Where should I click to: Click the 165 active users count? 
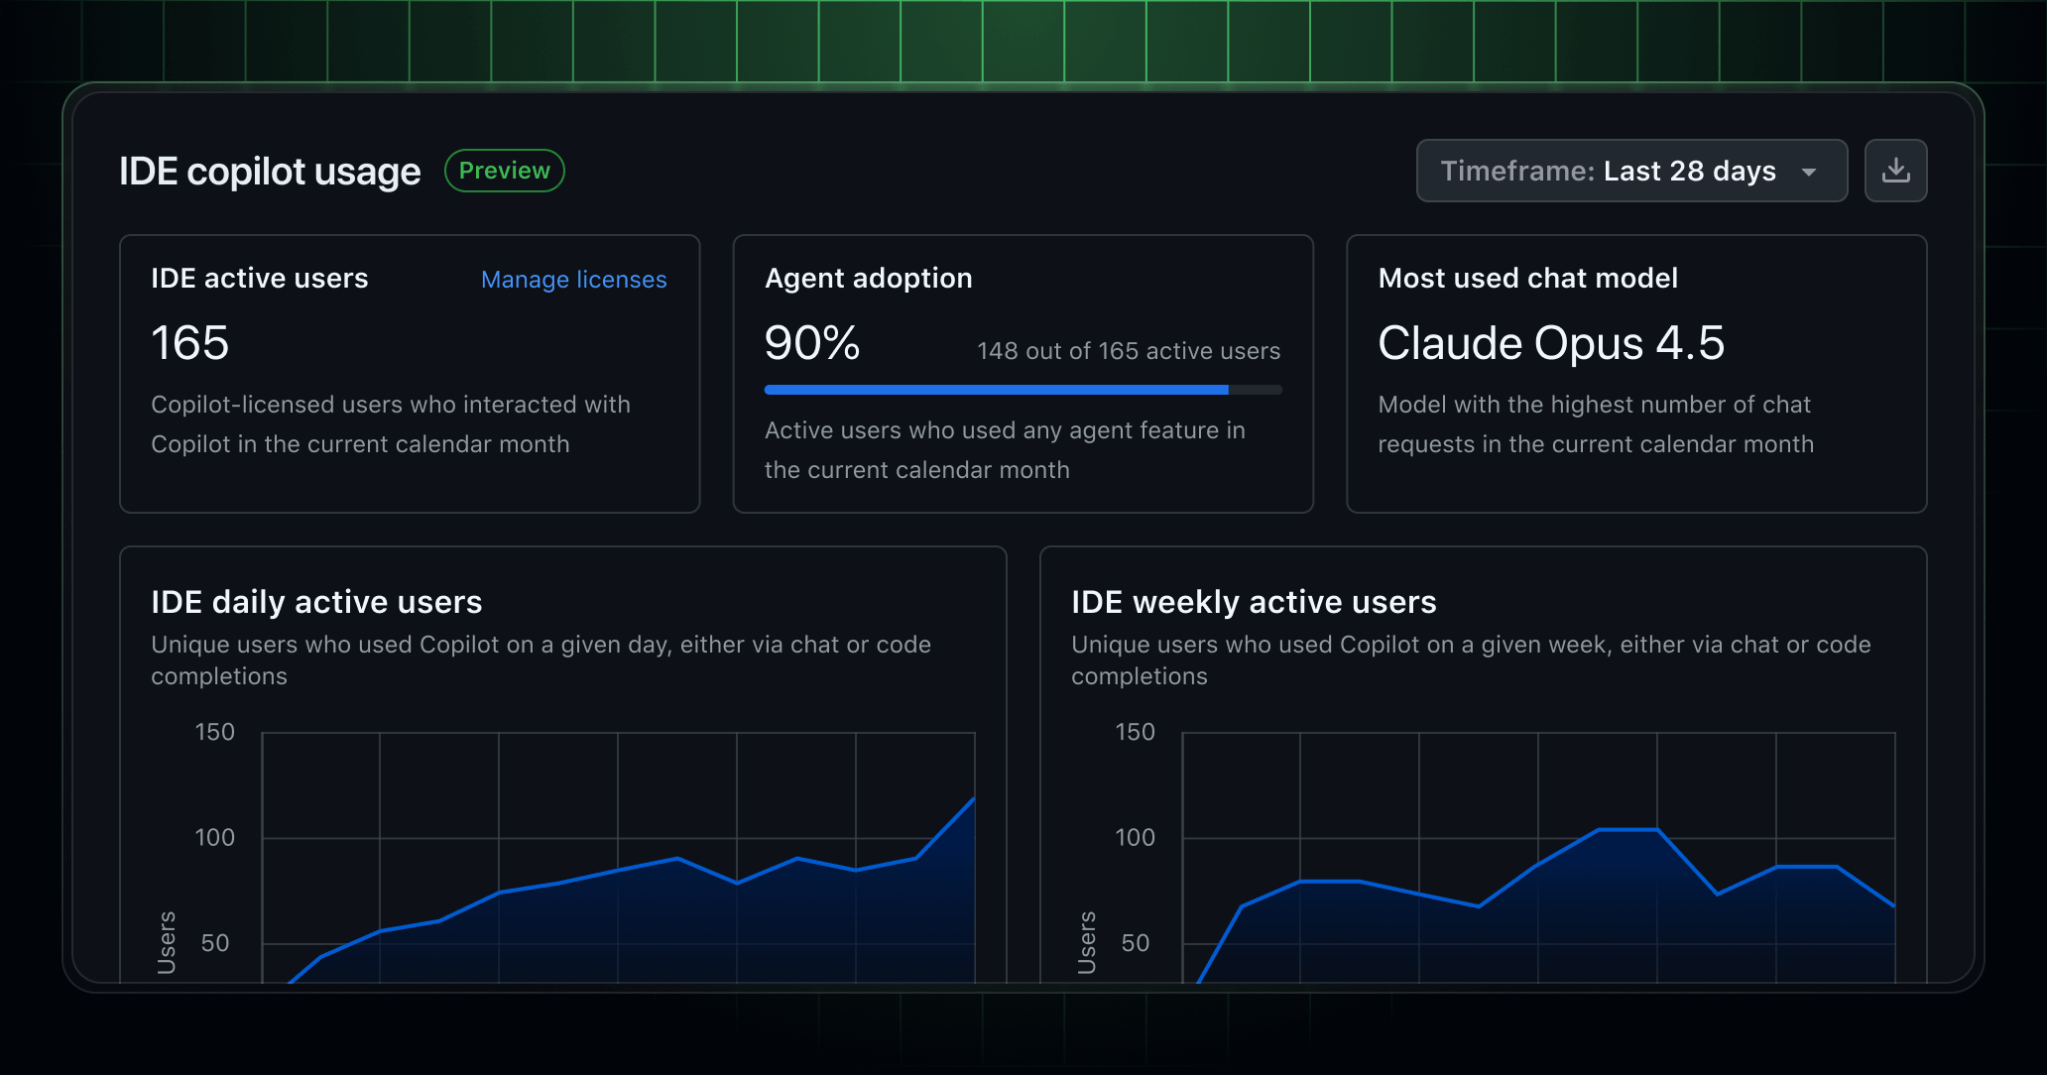tap(189, 343)
